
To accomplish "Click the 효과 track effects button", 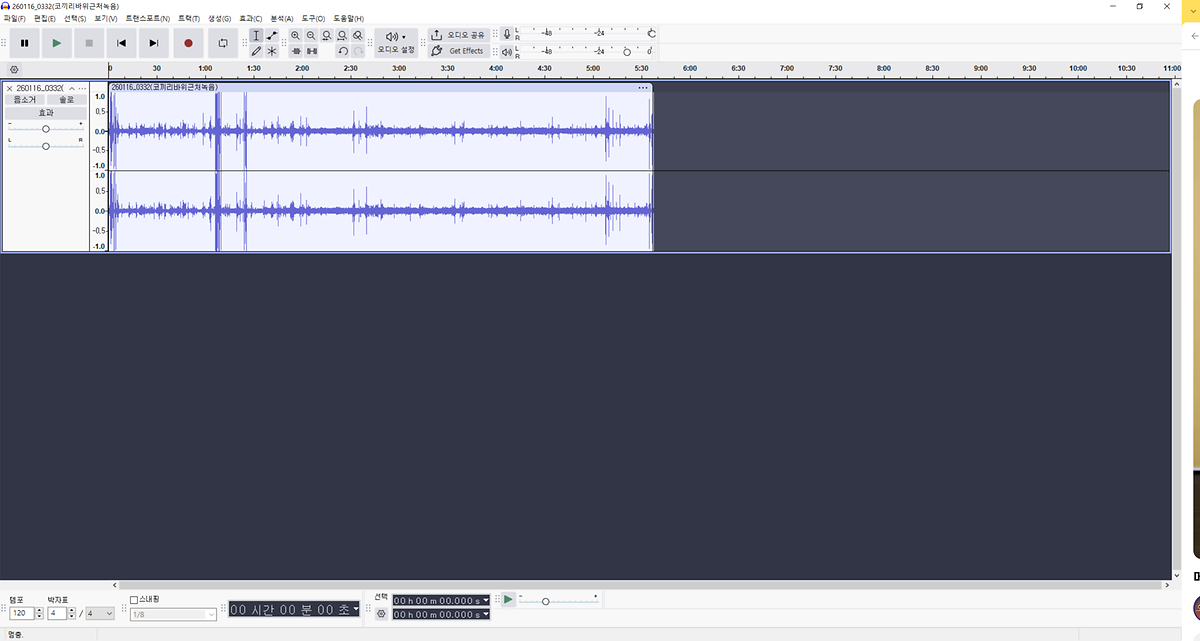I will point(46,113).
